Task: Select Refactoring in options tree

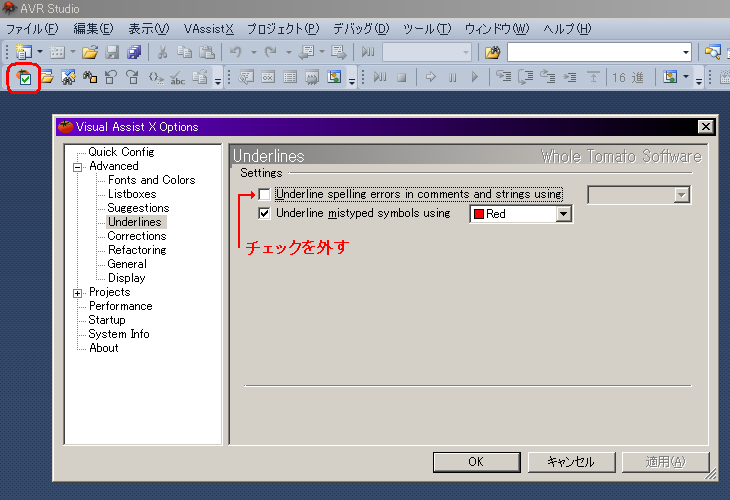Action: point(137,250)
